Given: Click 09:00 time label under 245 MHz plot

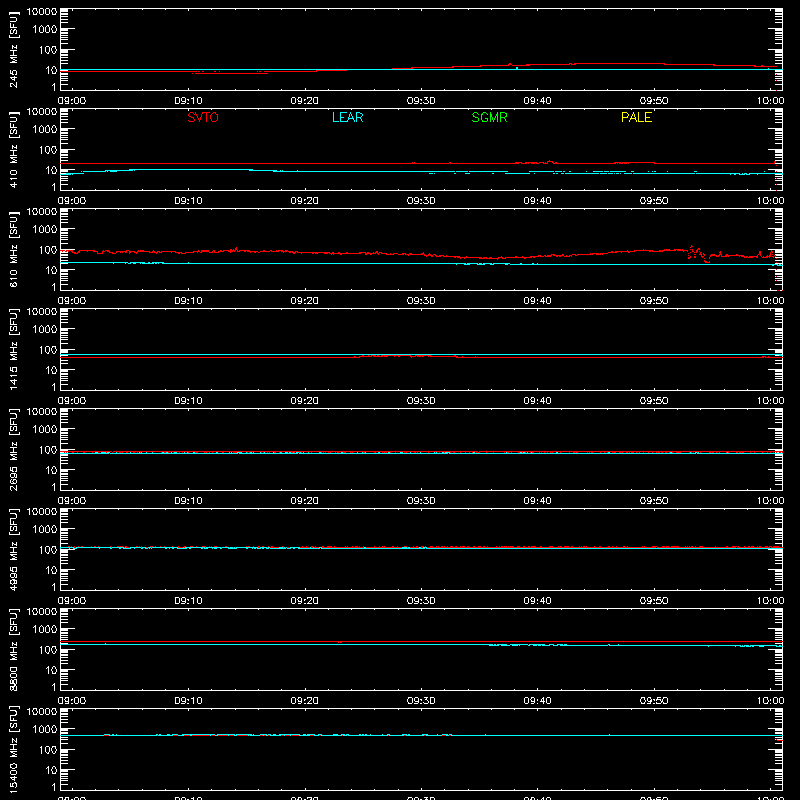Looking at the screenshot, I should pos(72,101).
